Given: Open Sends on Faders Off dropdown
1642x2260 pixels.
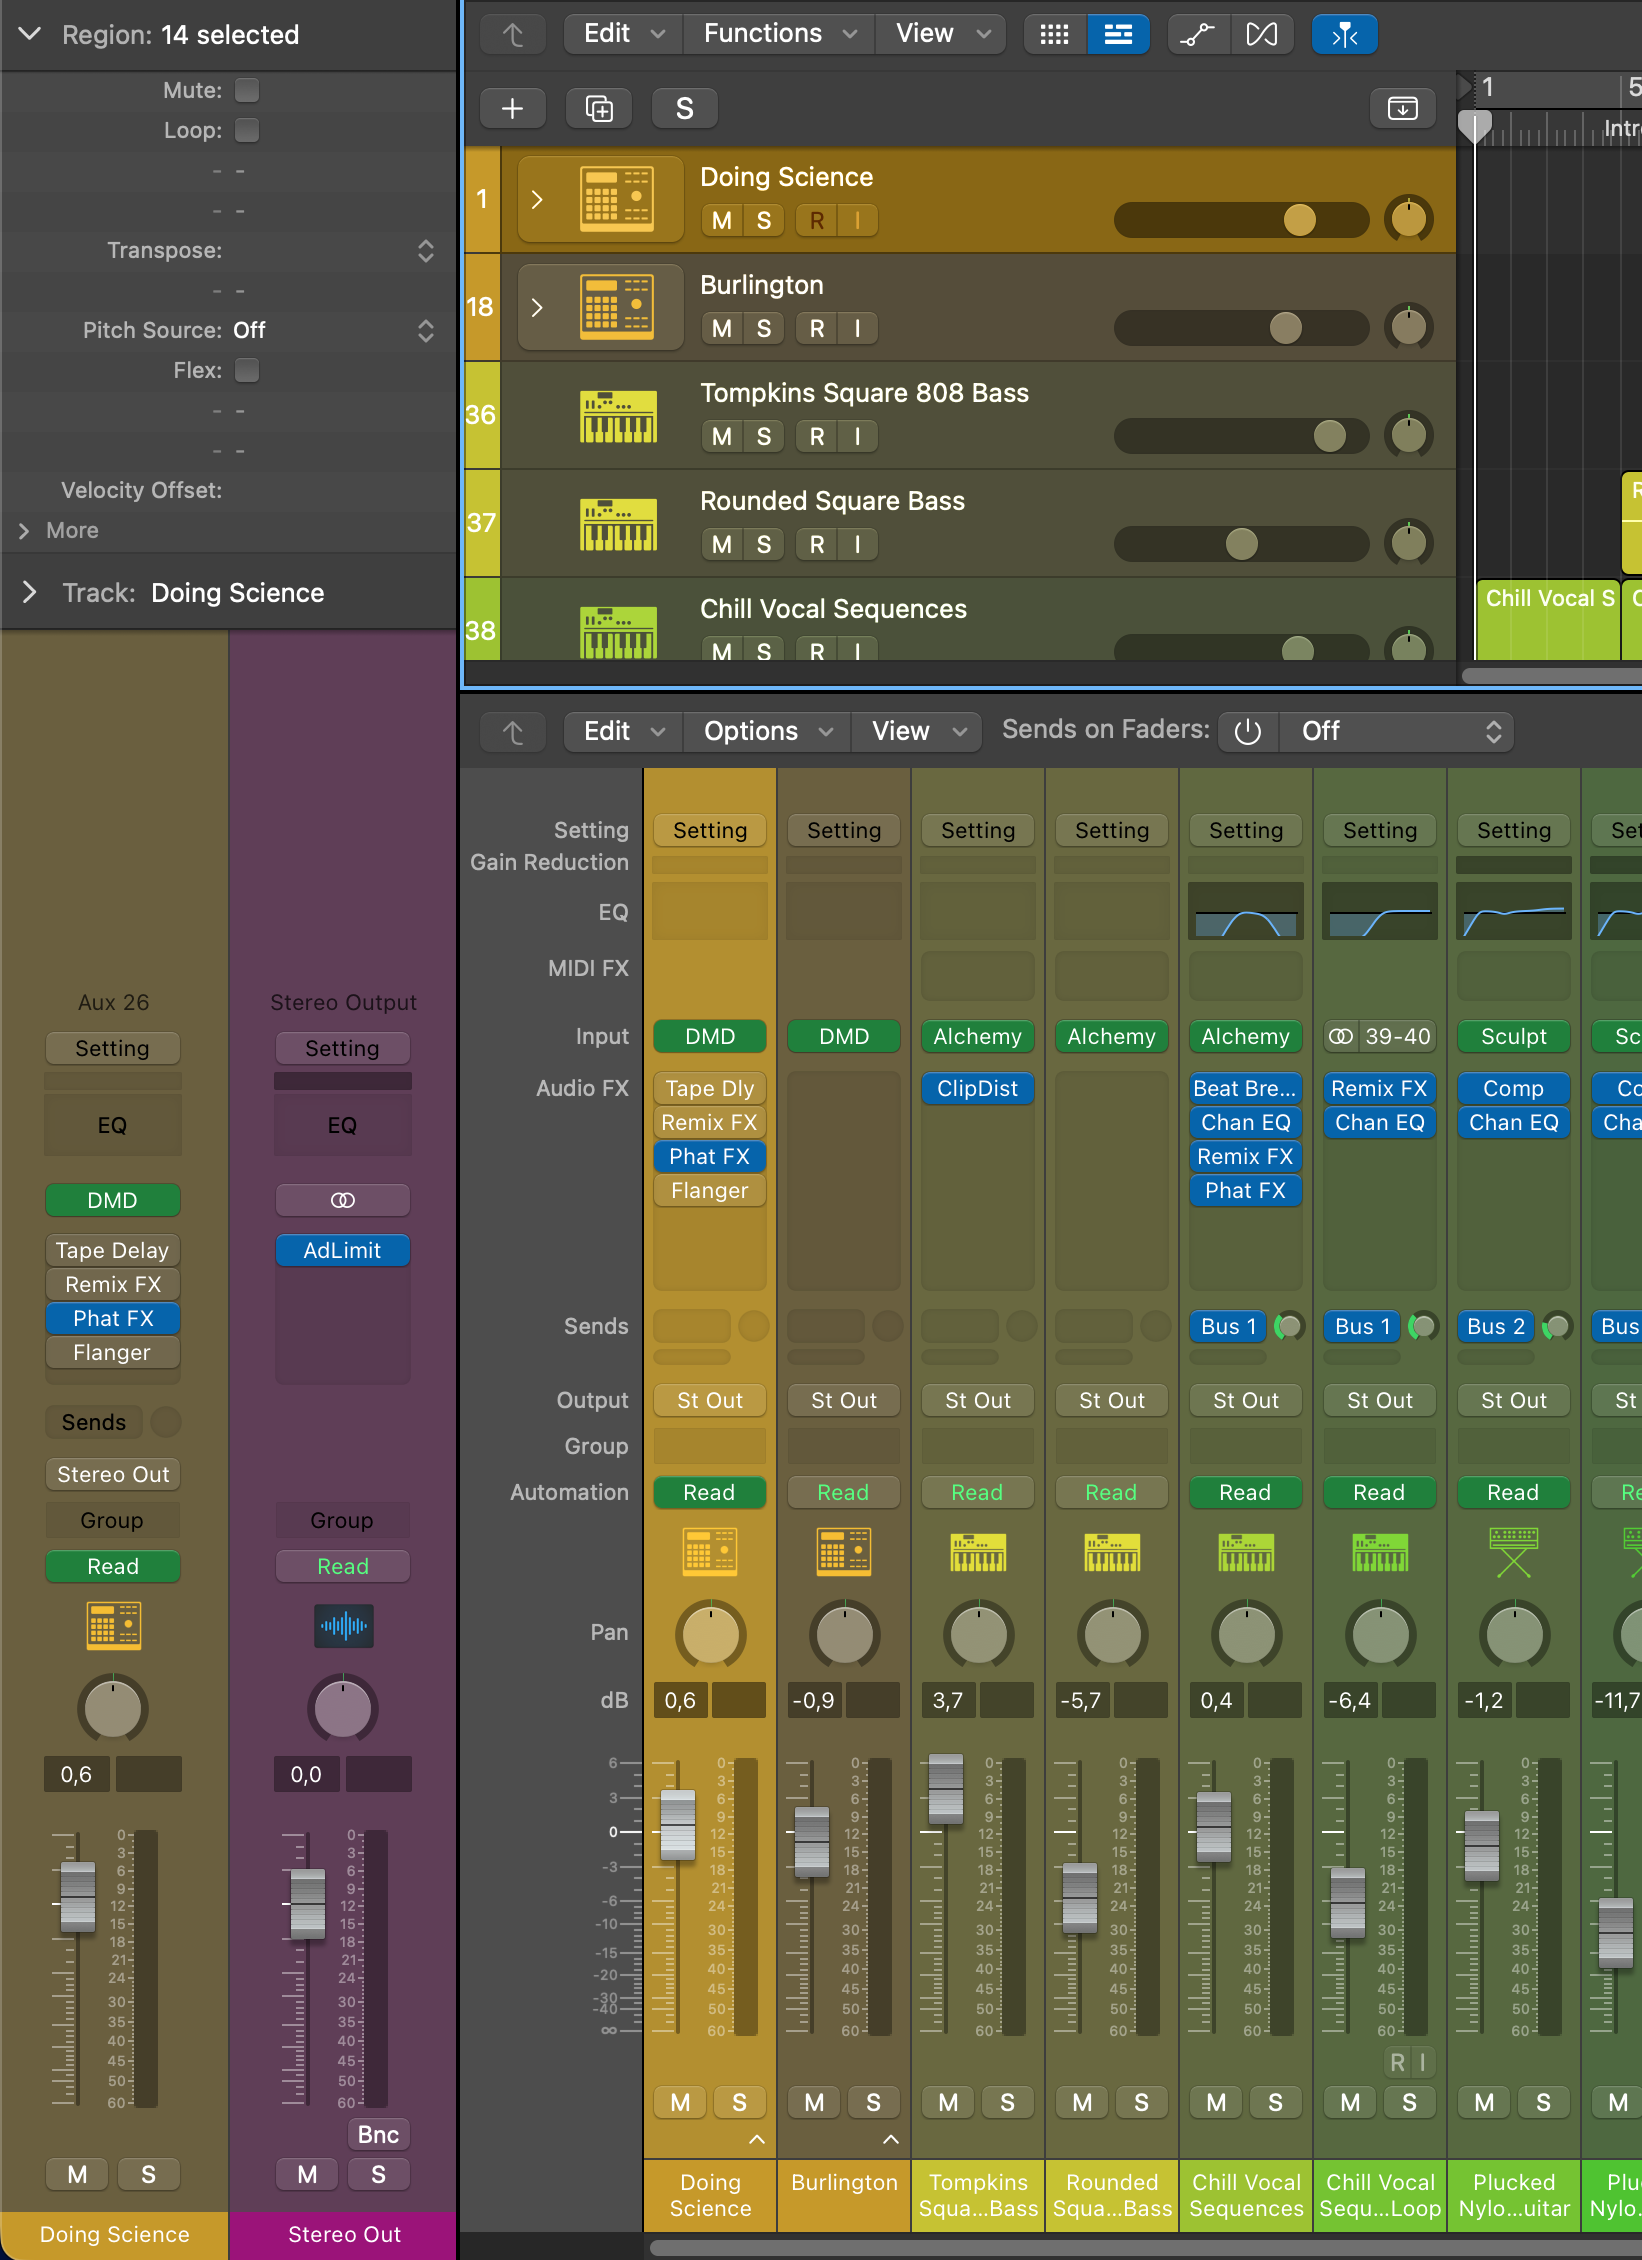Looking at the screenshot, I should click(1397, 731).
